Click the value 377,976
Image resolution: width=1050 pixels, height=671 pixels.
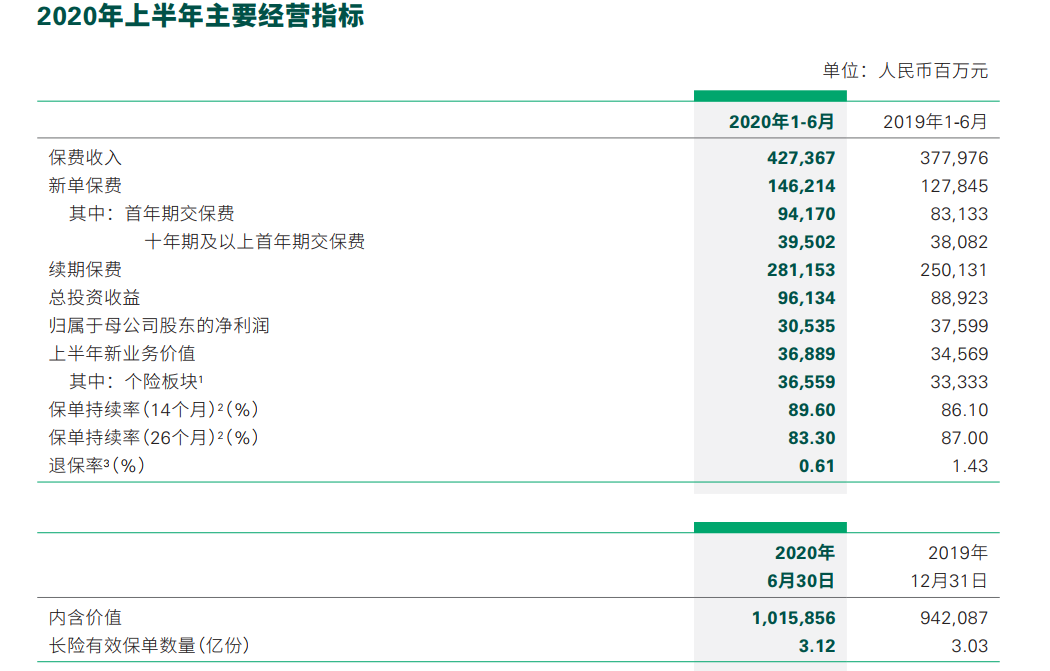point(954,158)
